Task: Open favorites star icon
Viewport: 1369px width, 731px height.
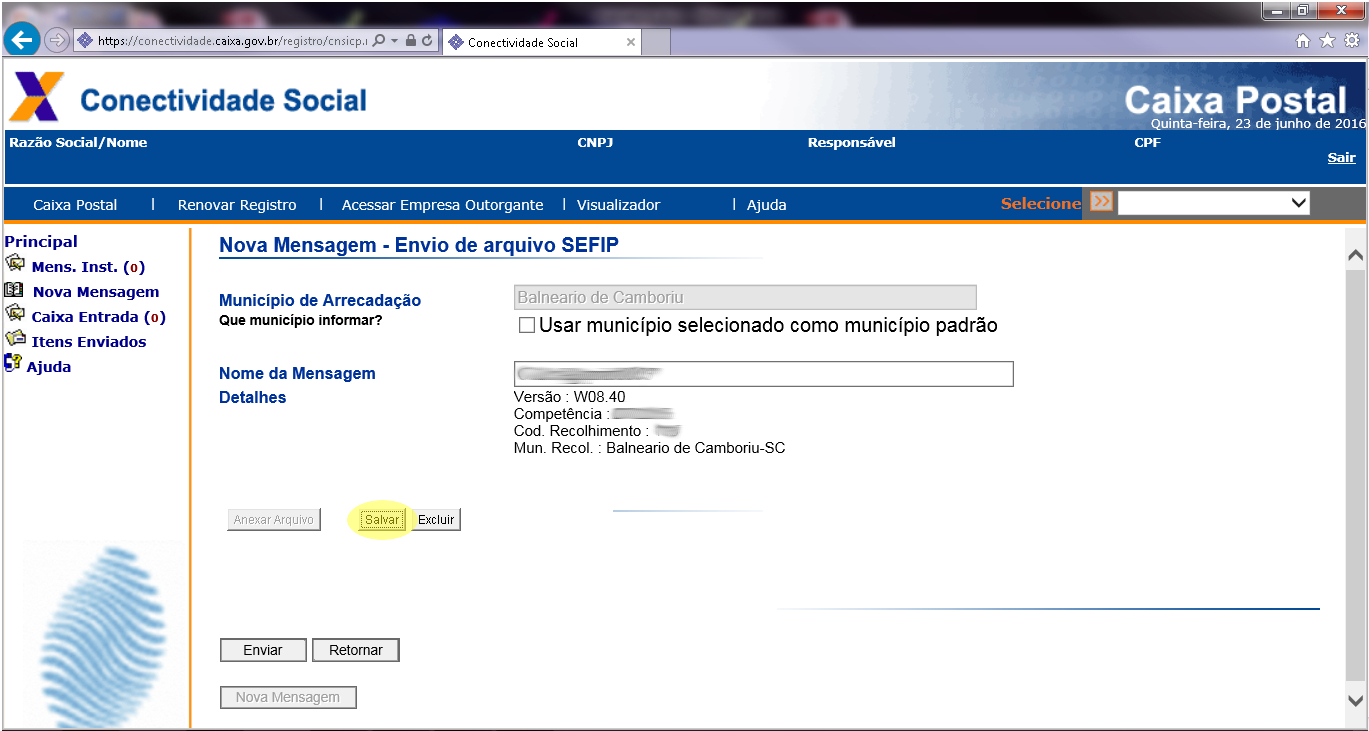Action: click(x=1327, y=41)
